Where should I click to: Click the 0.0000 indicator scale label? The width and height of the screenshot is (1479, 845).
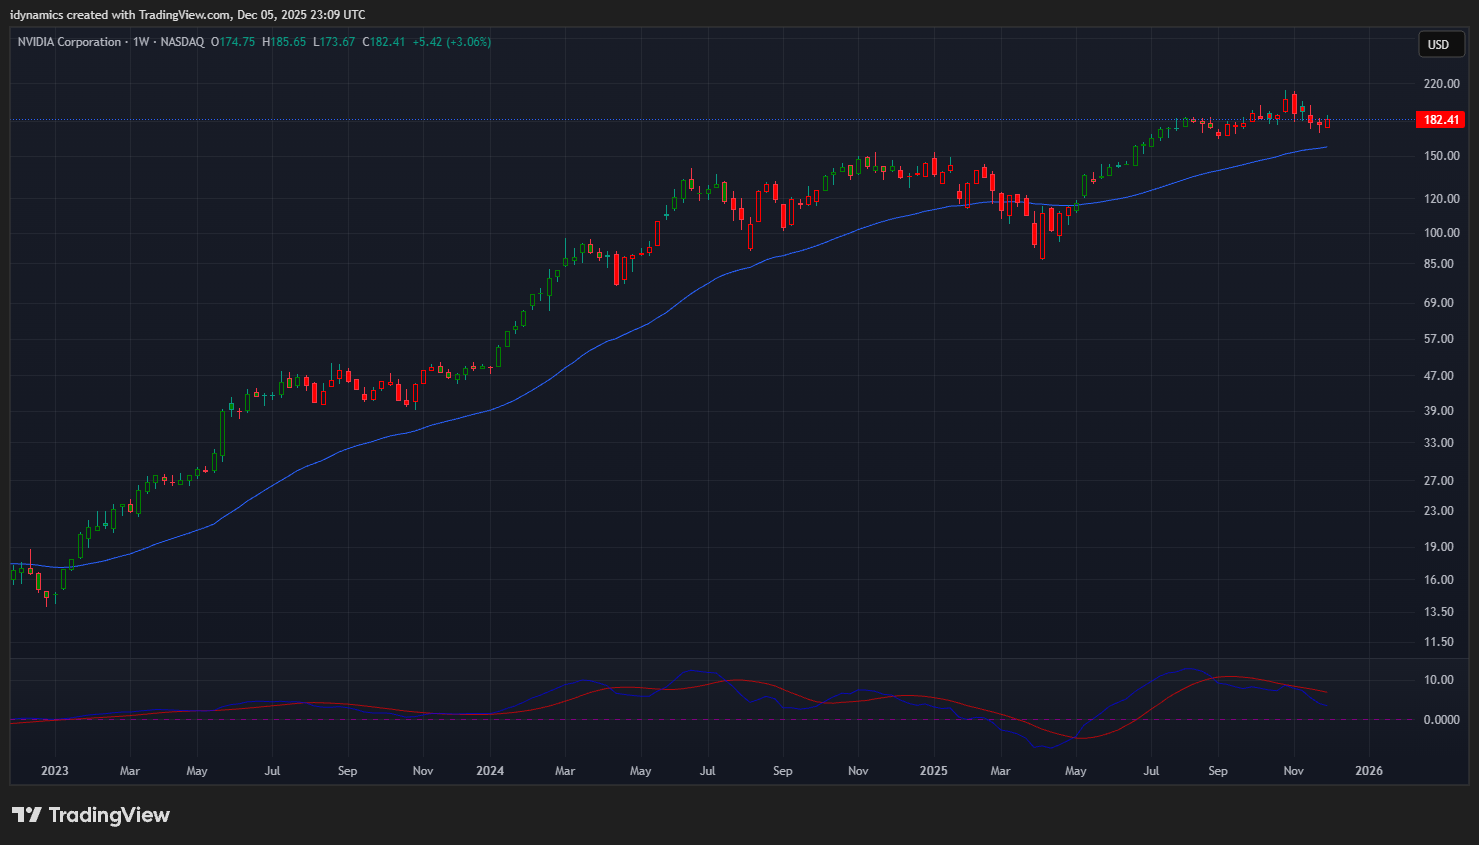click(1440, 720)
